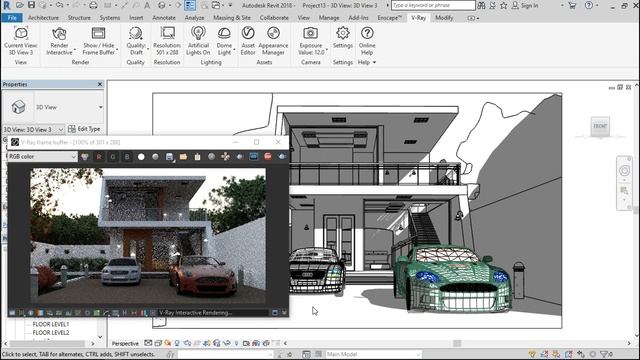Click the search keyword input field
Screen dimensions: 640x360
433,5
